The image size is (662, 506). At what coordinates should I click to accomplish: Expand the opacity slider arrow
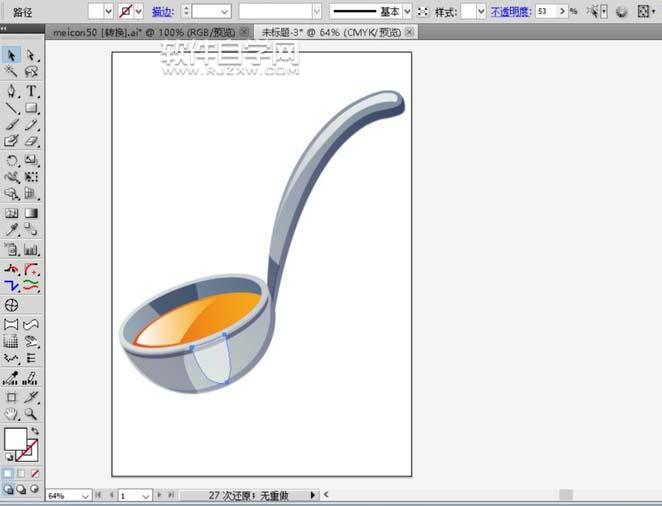(x=562, y=11)
